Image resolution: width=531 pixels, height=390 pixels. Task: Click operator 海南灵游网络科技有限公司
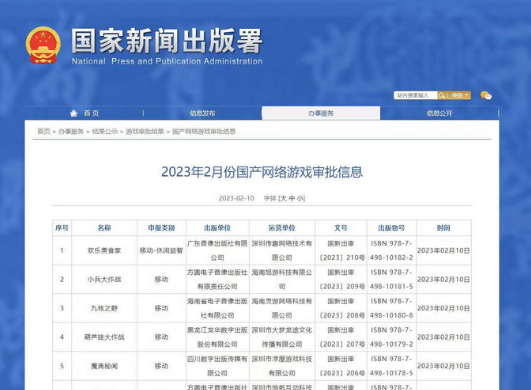click(282, 308)
